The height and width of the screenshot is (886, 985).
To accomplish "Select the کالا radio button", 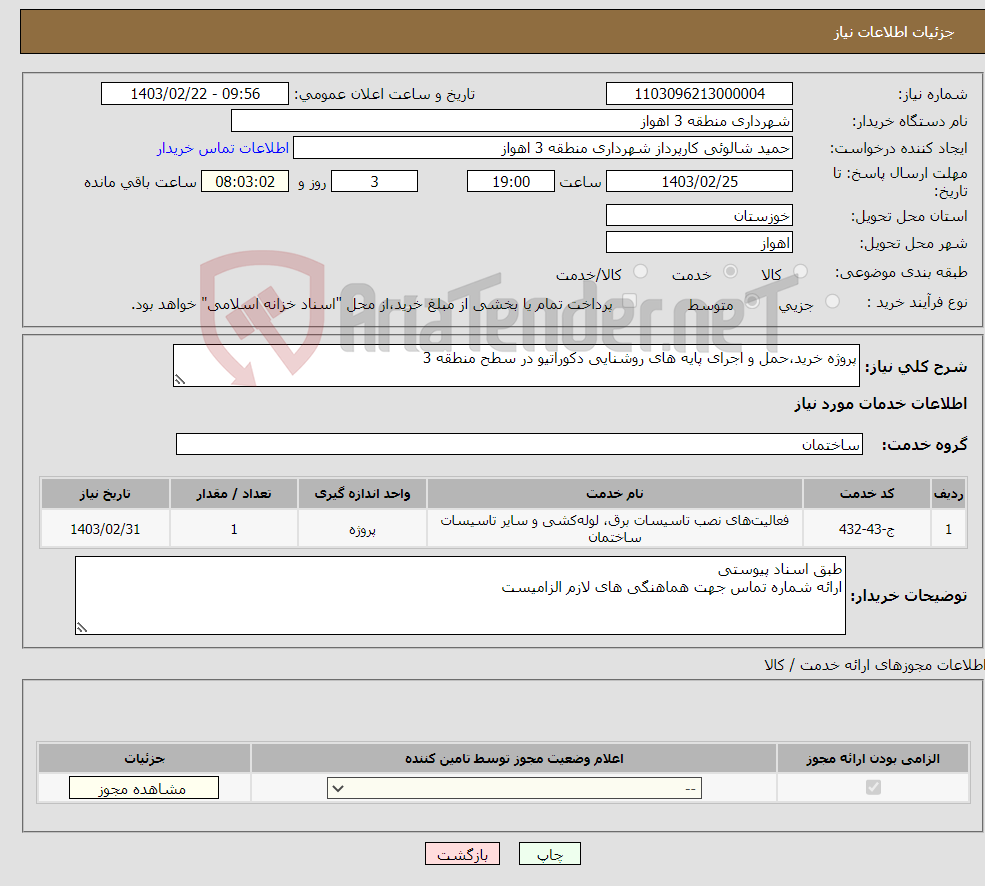I will coord(800,271).
